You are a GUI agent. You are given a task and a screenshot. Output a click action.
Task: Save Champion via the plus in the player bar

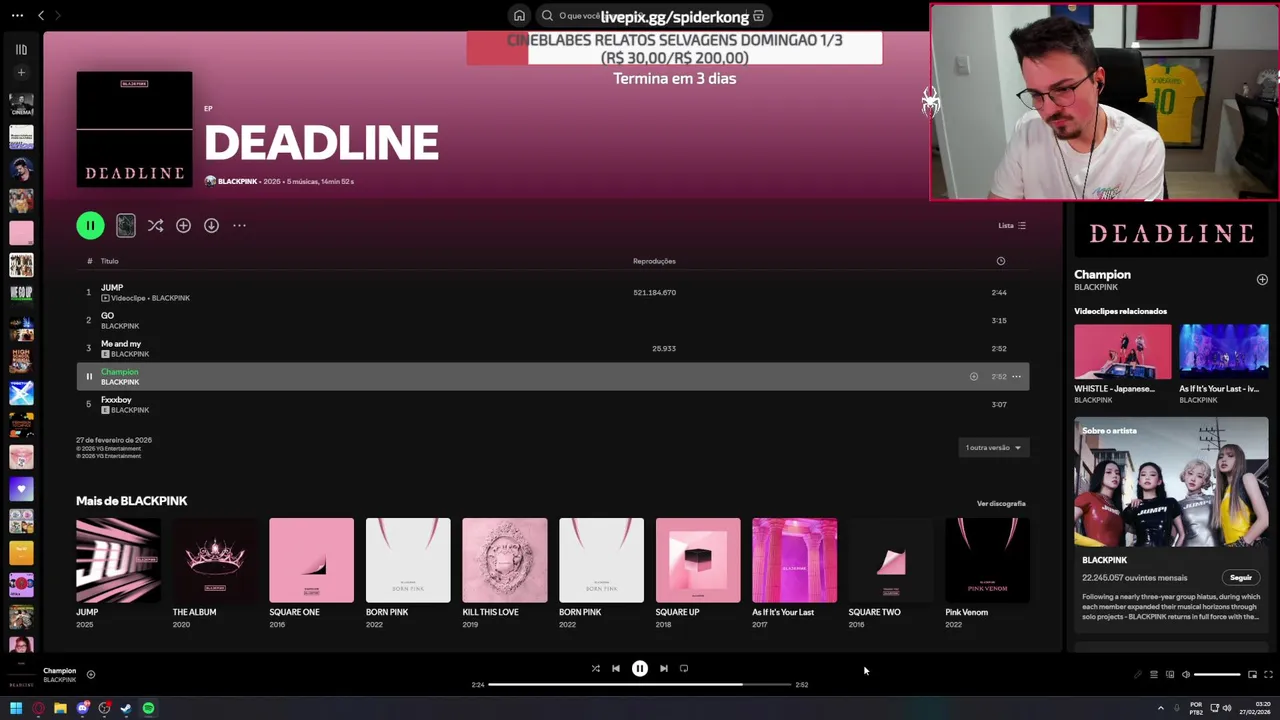pos(90,675)
